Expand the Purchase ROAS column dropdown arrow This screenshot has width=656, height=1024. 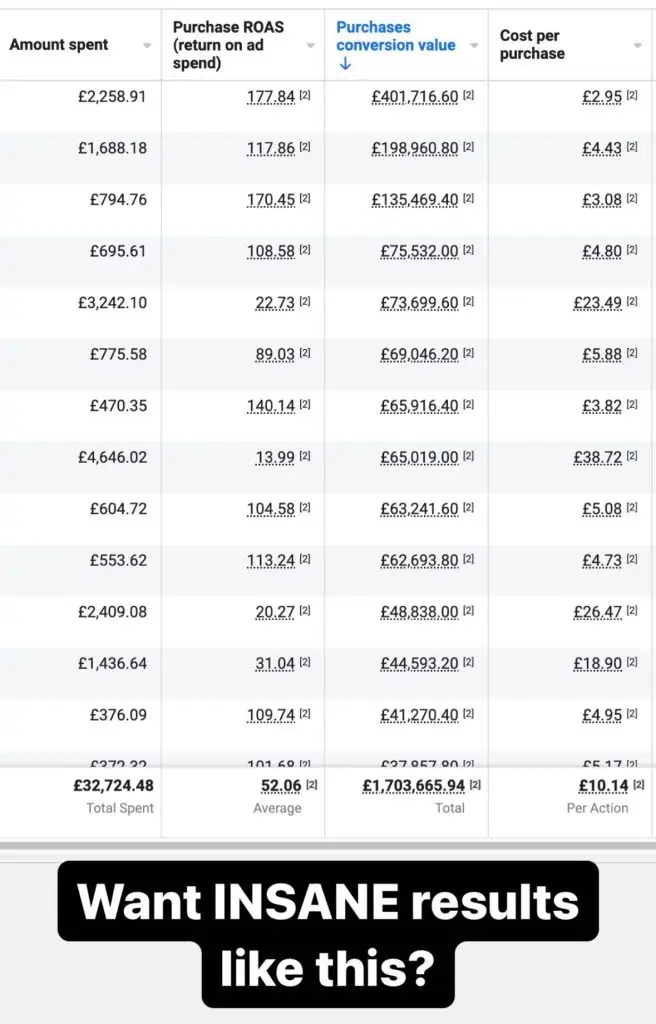click(x=310, y=45)
